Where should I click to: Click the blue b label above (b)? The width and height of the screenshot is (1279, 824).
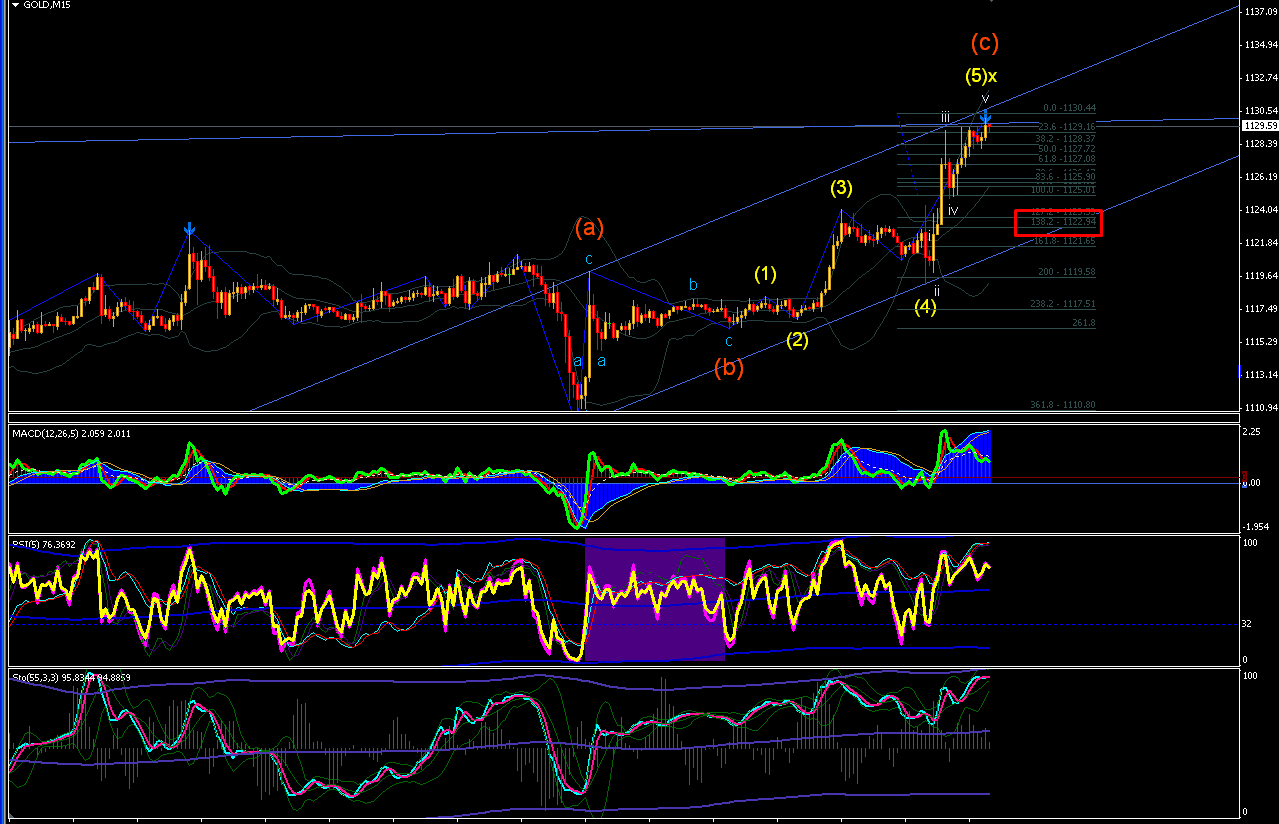692,285
